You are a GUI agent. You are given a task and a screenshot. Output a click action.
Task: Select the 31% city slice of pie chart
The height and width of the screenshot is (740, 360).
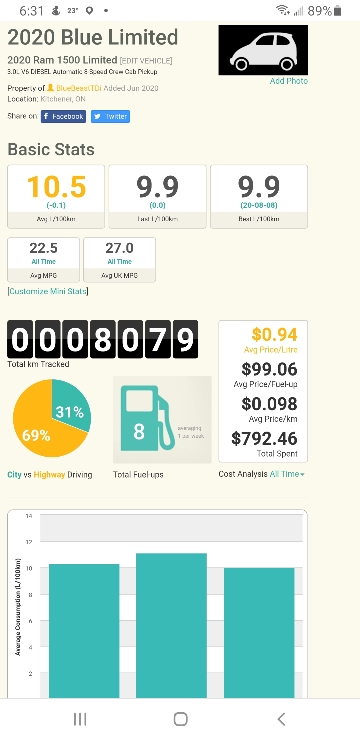(71, 407)
